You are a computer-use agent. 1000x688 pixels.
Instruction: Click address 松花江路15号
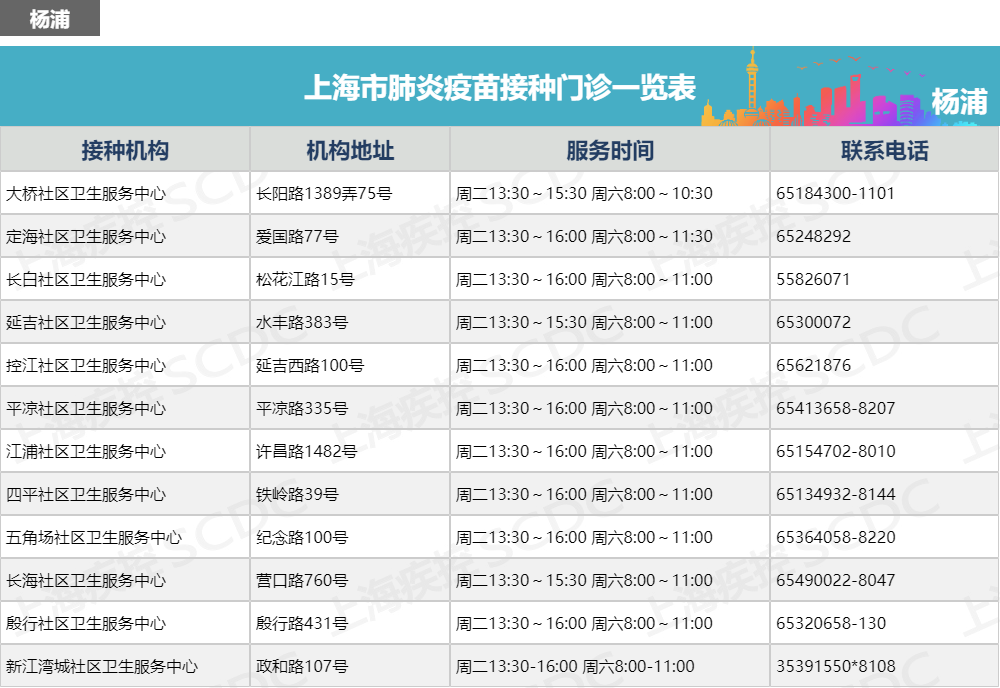305,279
